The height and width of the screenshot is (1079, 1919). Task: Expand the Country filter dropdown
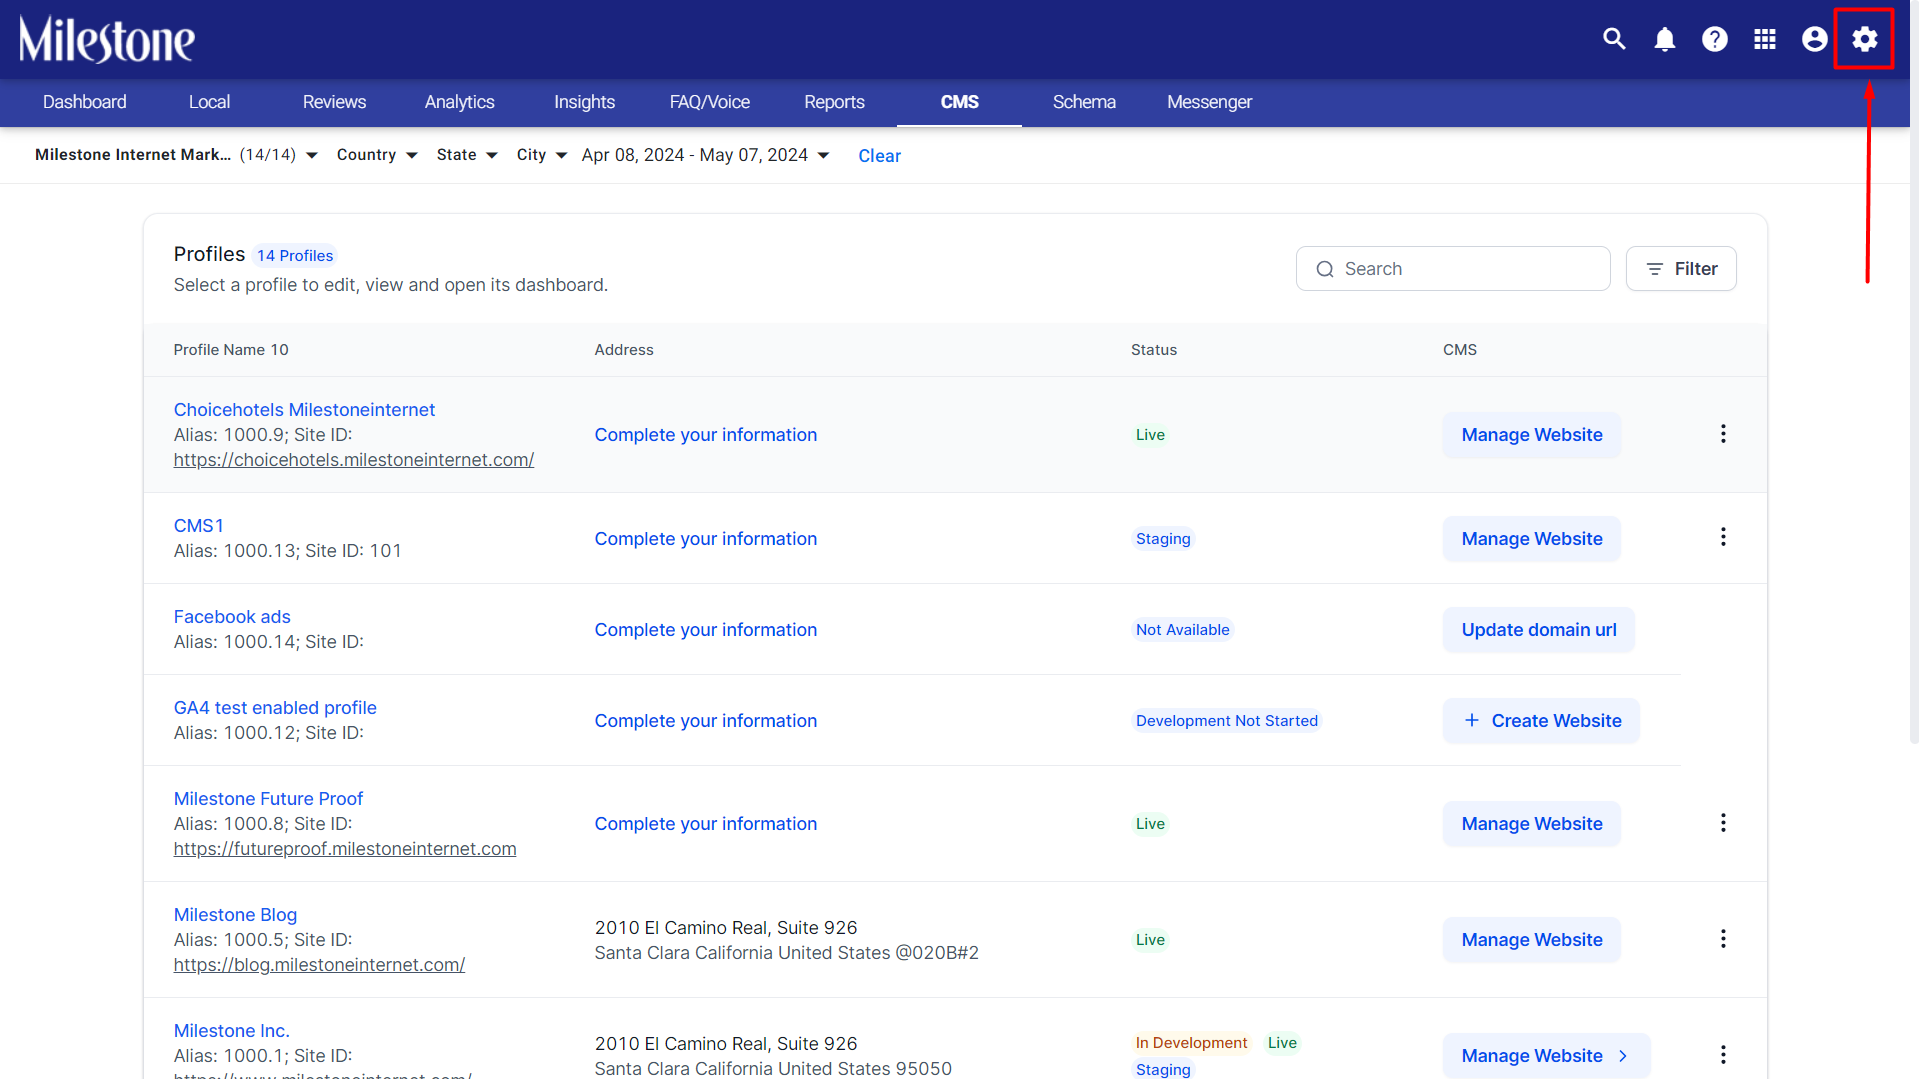pos(377,155)
